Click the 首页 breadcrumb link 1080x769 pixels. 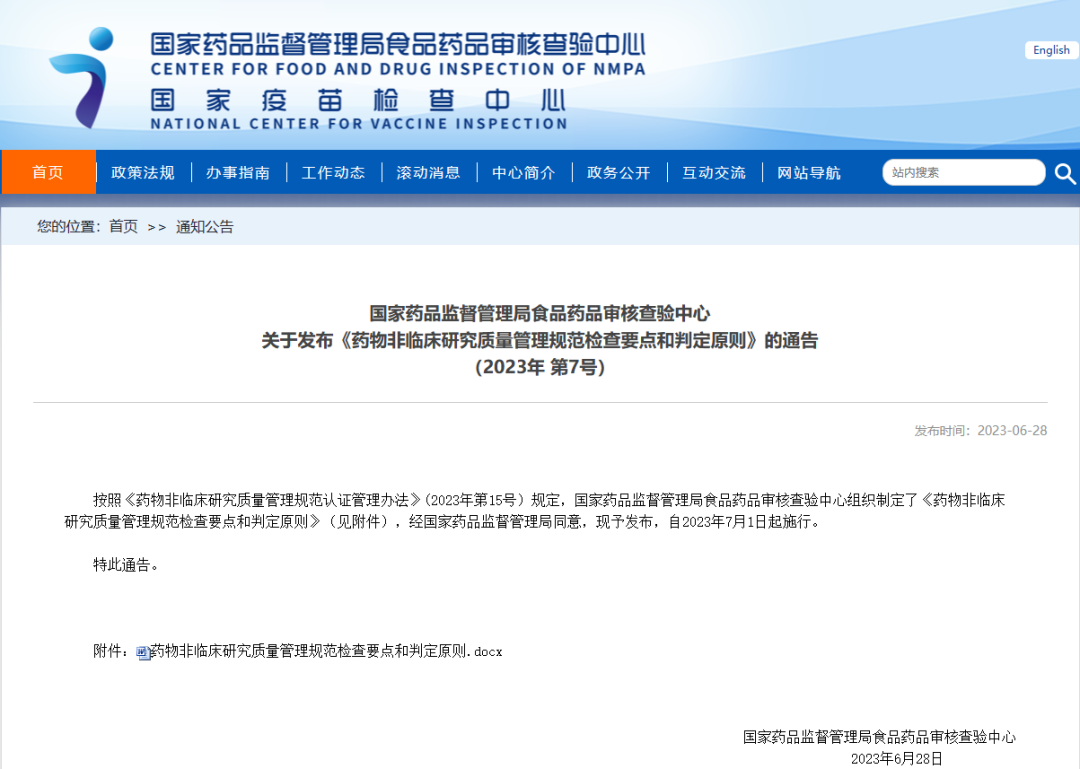coord(123,227)
